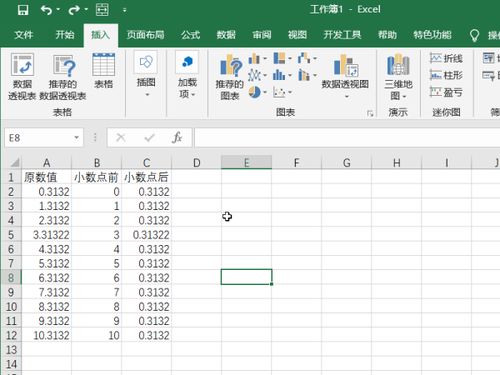Insert a 柱形 column sparkline
Viewport: 500px width, 375px height.
tap(446, 75)
